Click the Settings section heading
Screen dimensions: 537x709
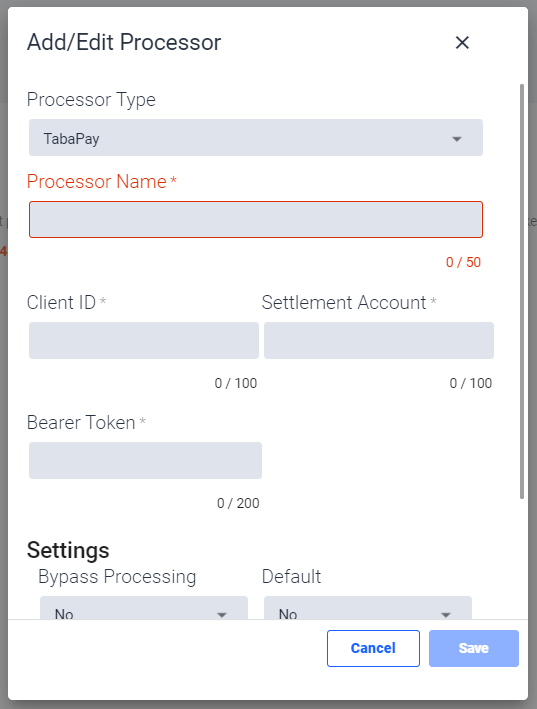pyautogui.click(x=68, y=550)
